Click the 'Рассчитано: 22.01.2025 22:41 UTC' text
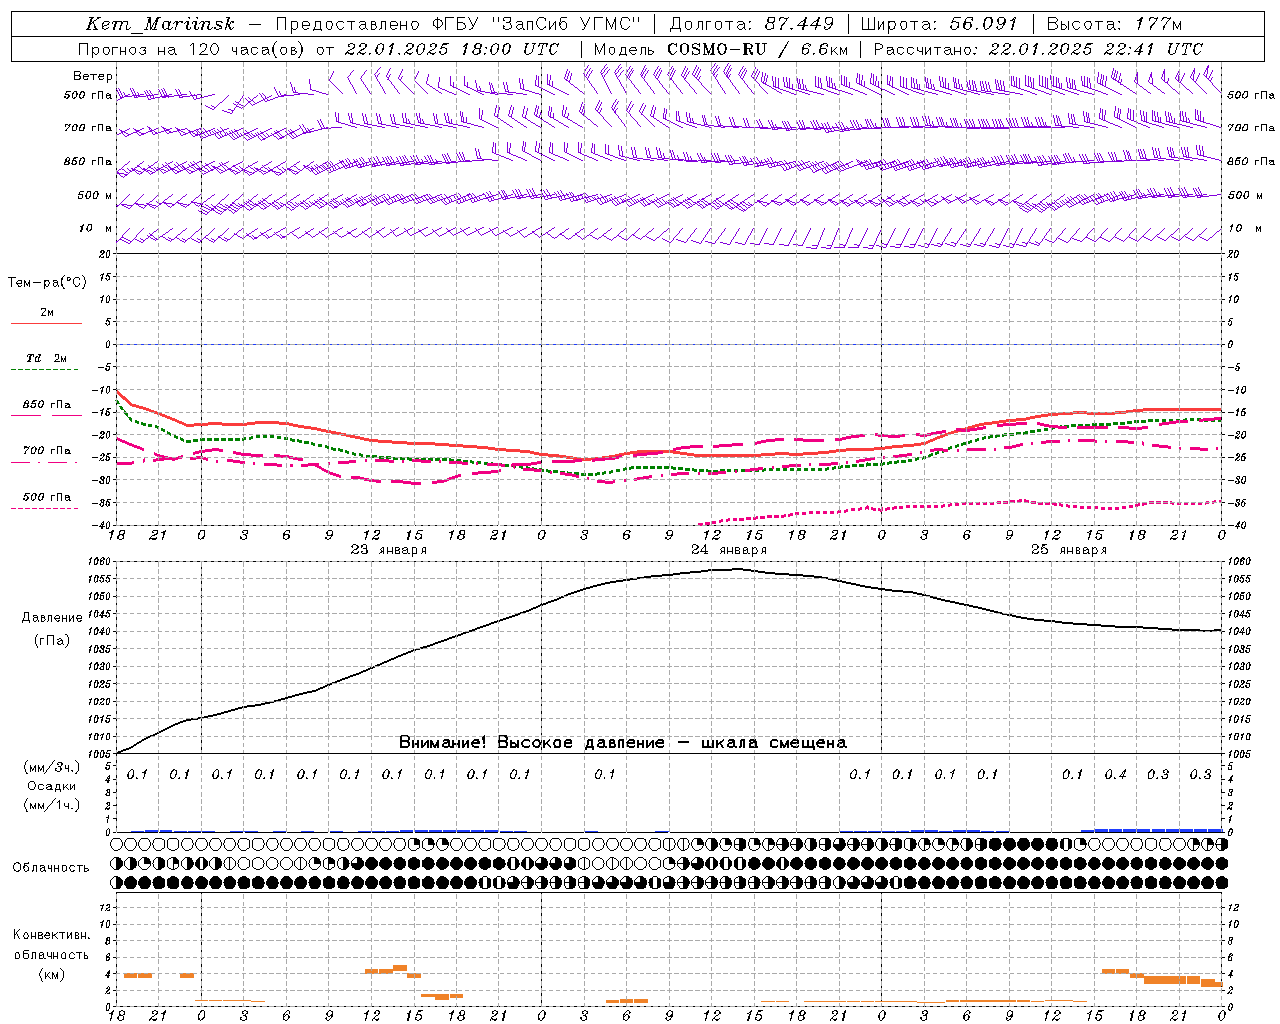The image size is (1280, 1024). point(1038,49)
